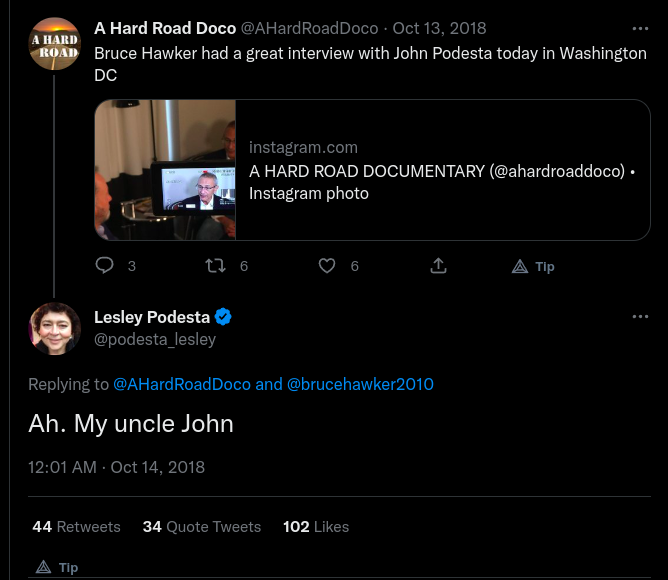Image resolution: width=668 pixels, height=580 pixels.
Task: Open more options on Lesley Podesta's tweet
Action: tap(640, 317)
